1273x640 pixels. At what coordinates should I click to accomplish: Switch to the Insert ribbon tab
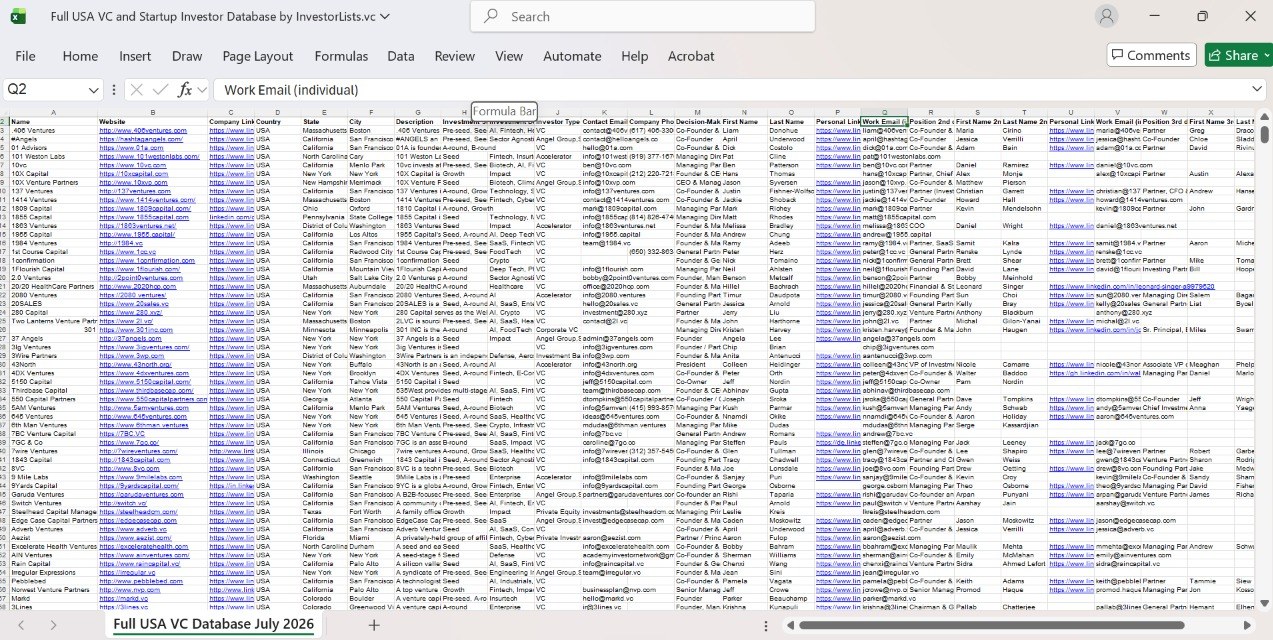[135, 56]
